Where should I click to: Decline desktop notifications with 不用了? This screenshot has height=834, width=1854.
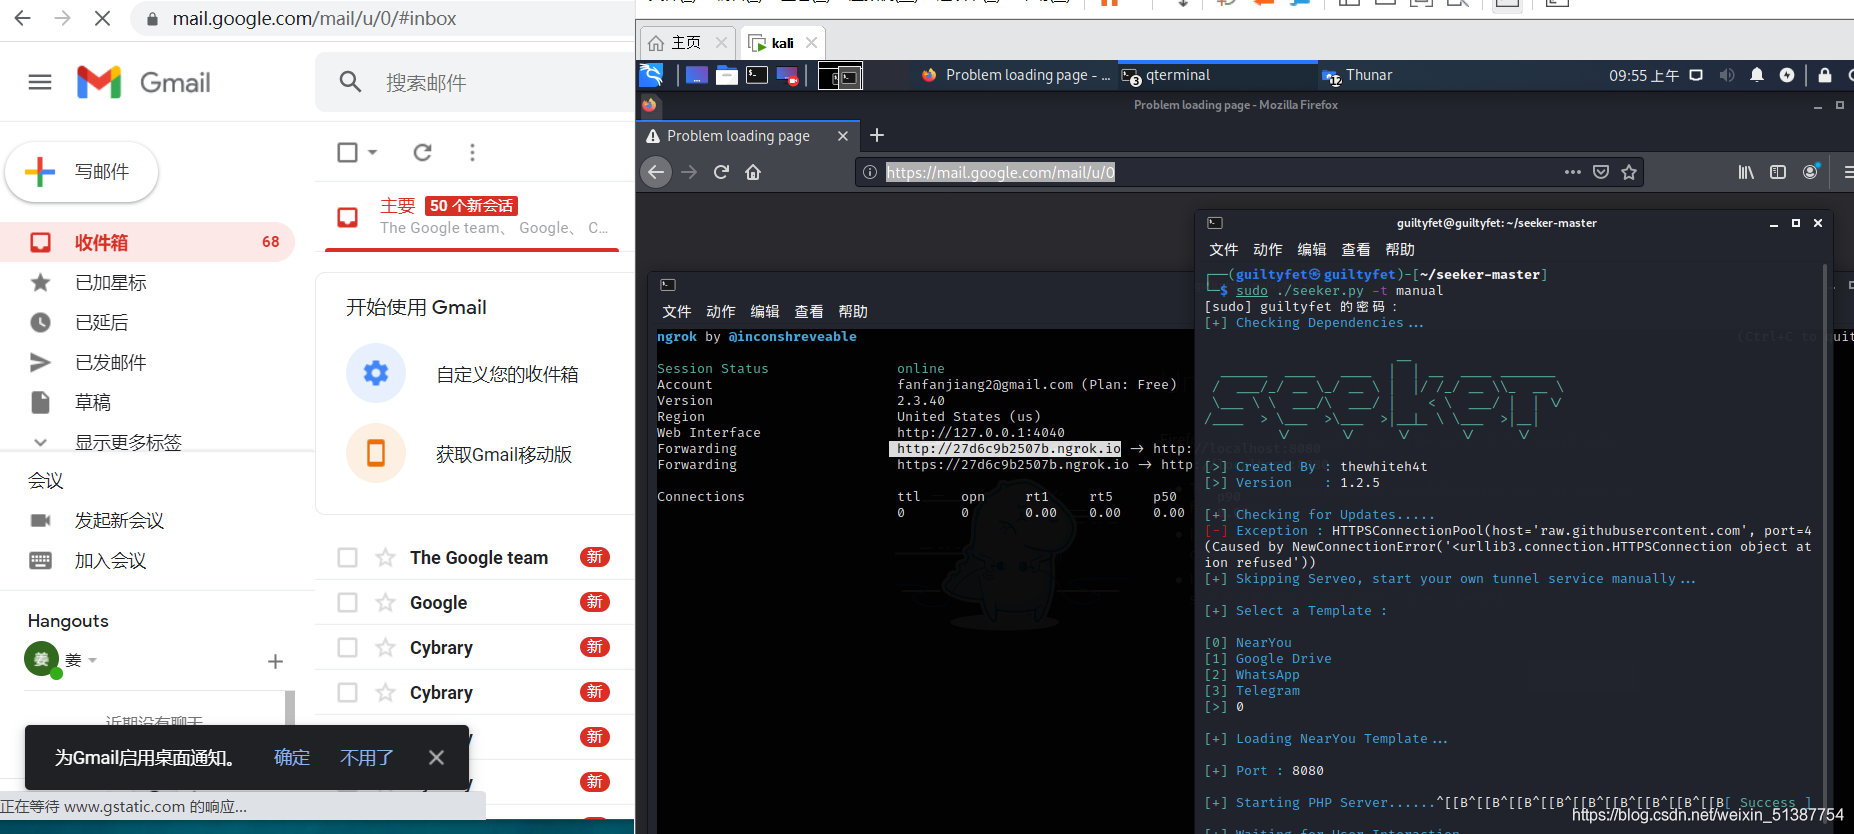(367, 758)
